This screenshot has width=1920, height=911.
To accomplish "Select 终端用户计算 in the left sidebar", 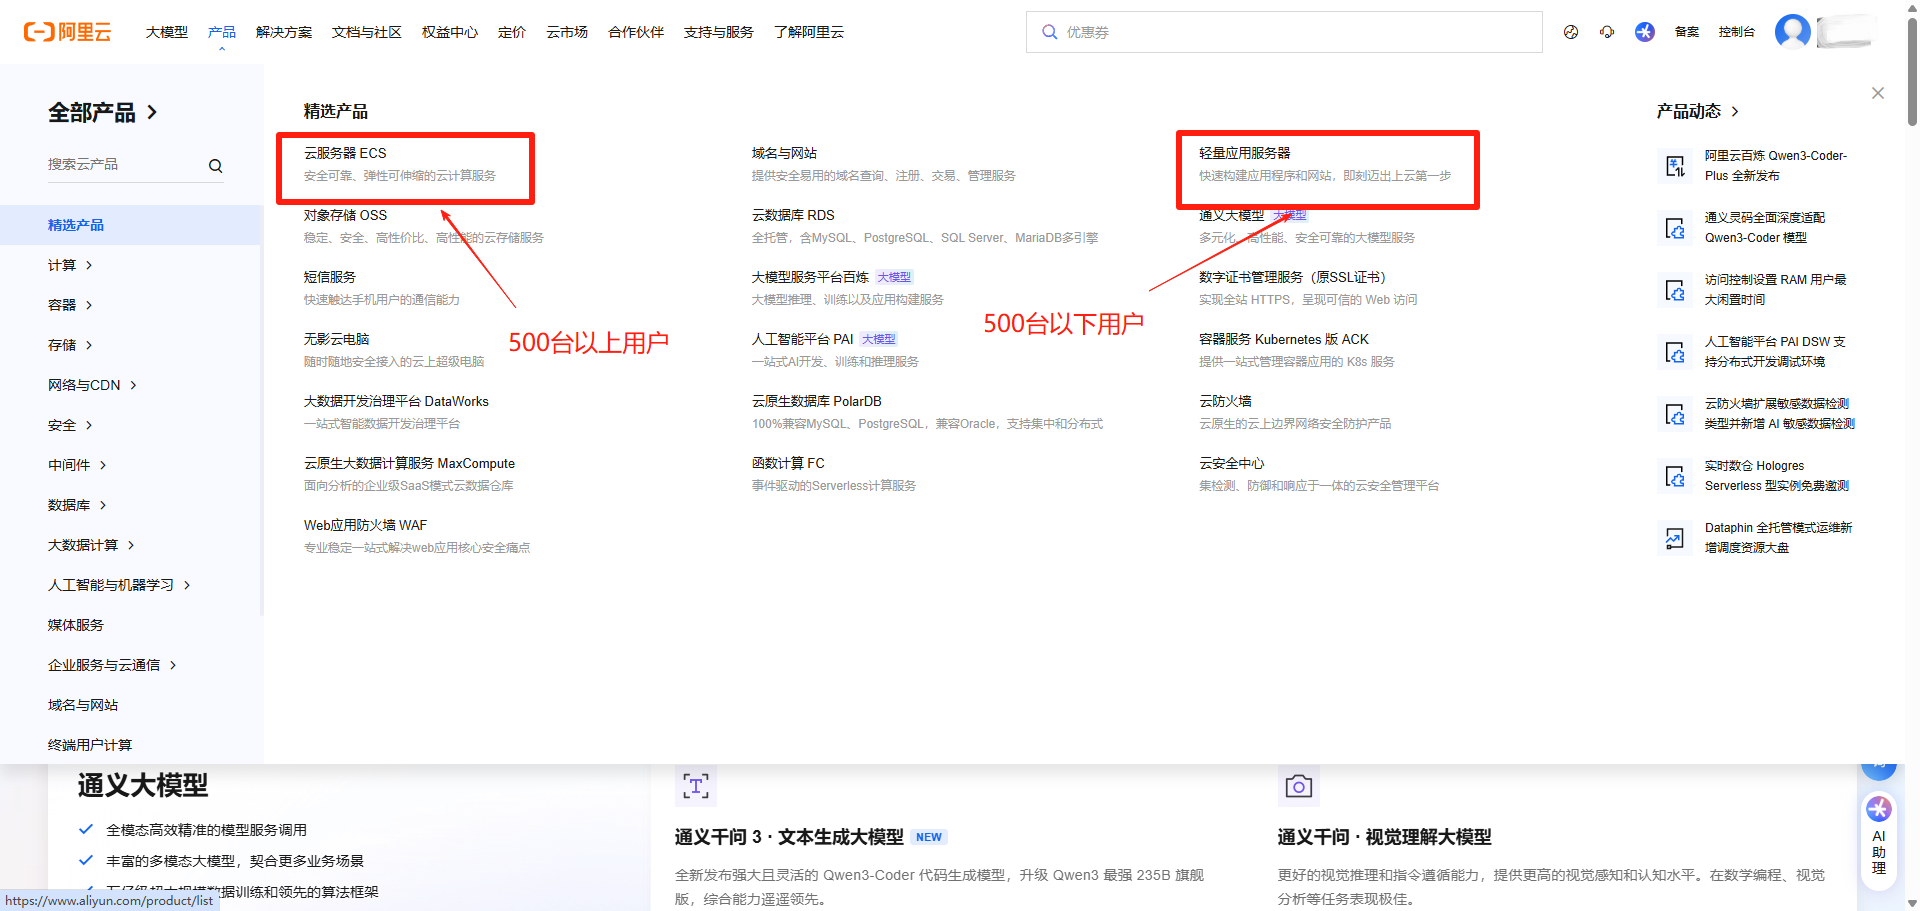I will [x=90, y=745].
